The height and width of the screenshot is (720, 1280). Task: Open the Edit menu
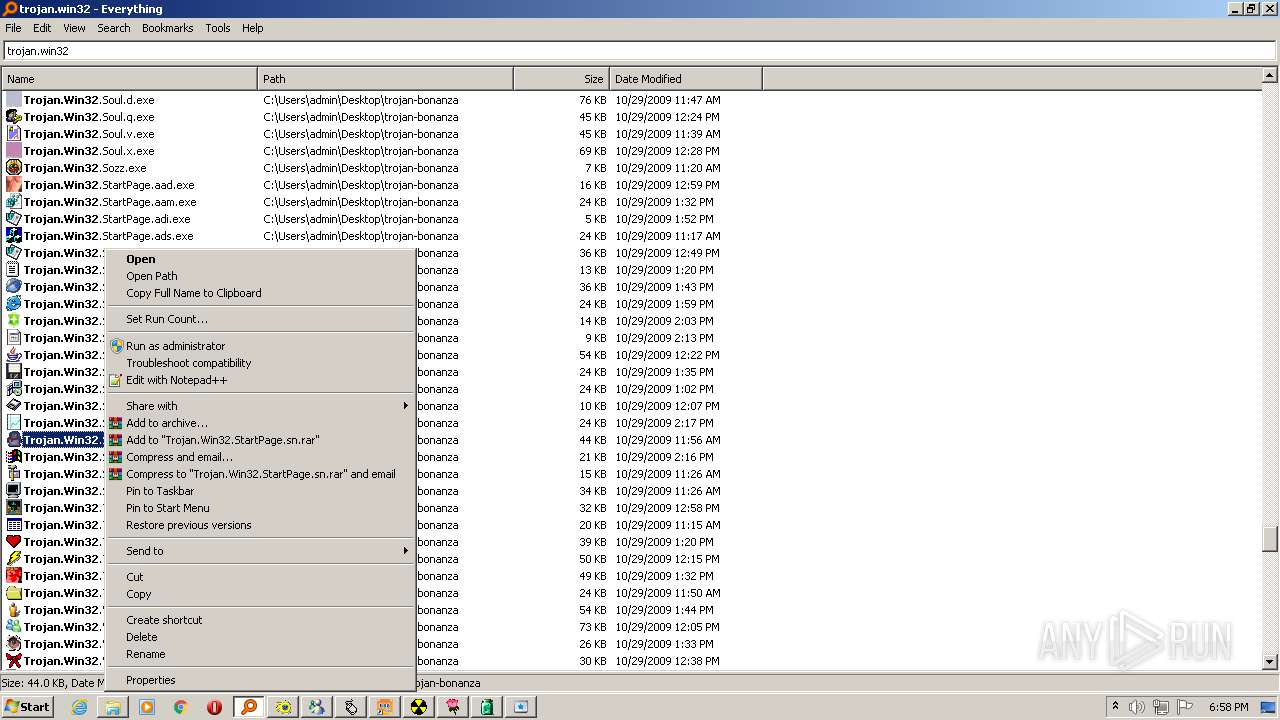tap(42, 28)
